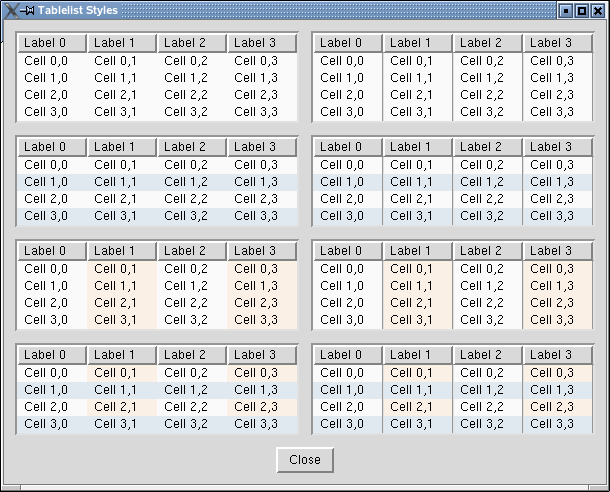Click Label 3 header in second-row left striped table

coord(262,147)
